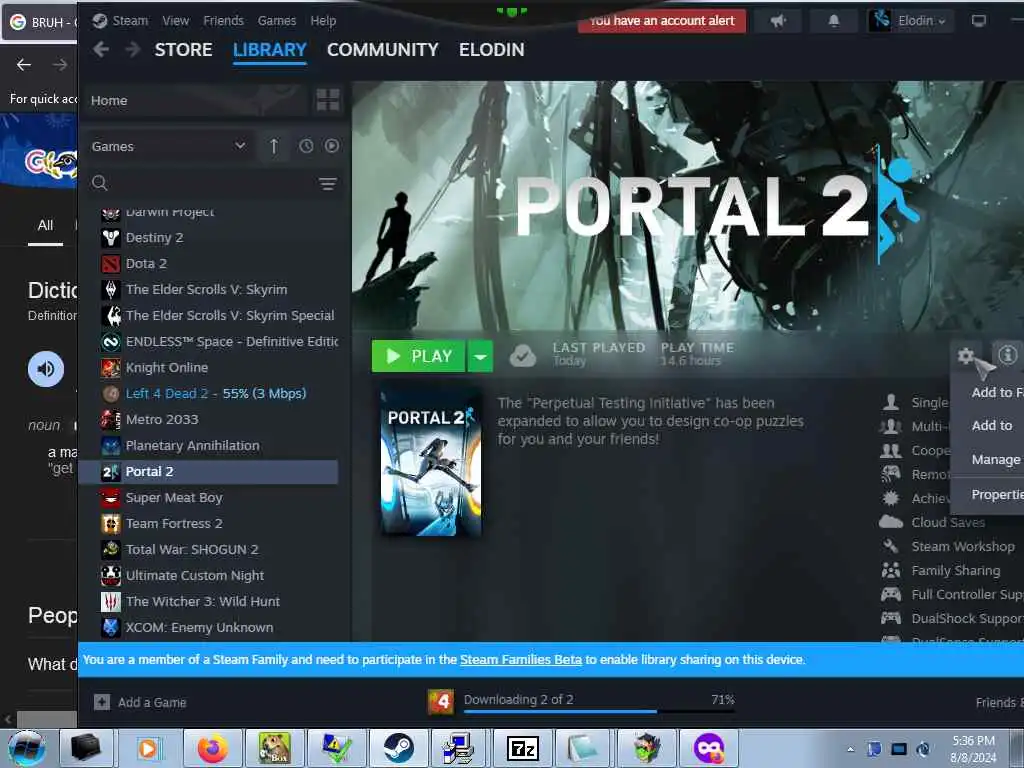The height and width of the screenshot is (768, 1024).
Task: Switch to the LIBRARY tab
Action: tap(270, 50)
